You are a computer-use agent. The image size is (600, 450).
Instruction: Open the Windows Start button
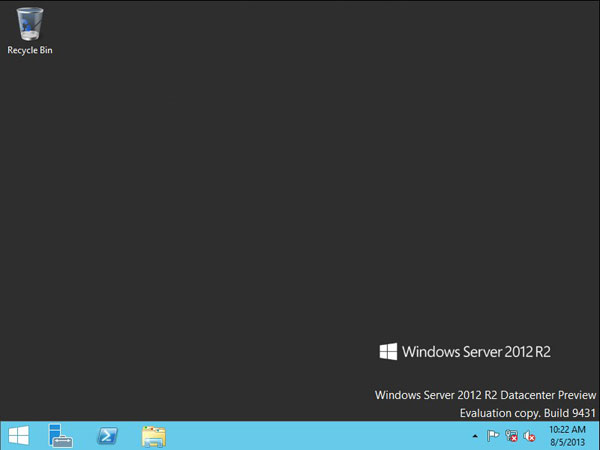[19, 436]
